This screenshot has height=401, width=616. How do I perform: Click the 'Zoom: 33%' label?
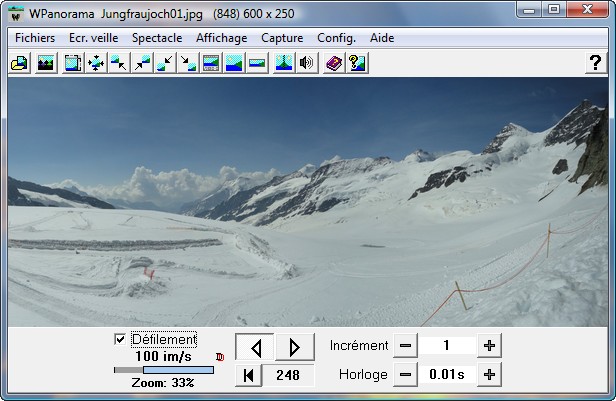[x=163, y=383]
